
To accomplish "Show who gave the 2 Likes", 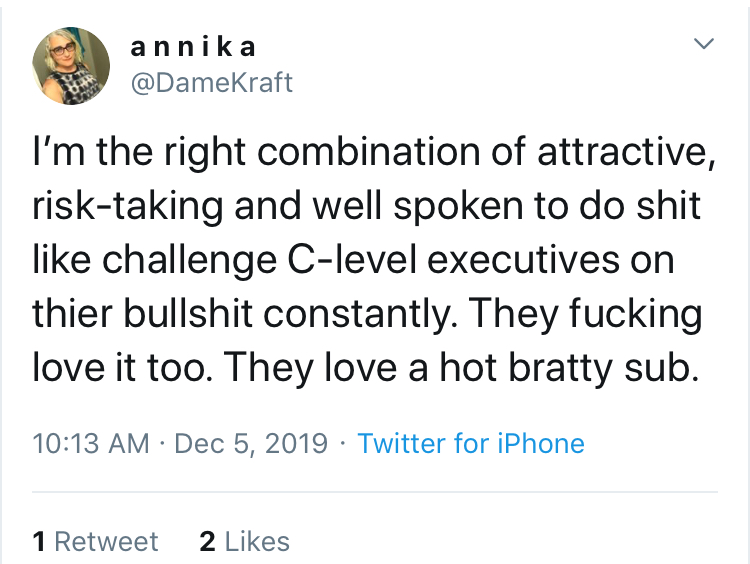I will 244,542.
